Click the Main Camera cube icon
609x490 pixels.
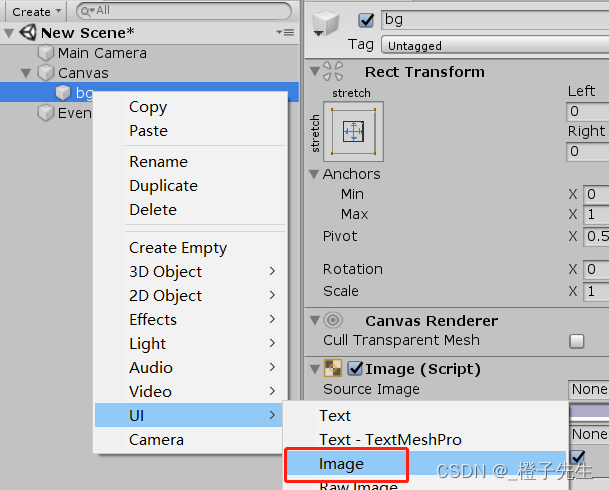(x=46, y=53)
